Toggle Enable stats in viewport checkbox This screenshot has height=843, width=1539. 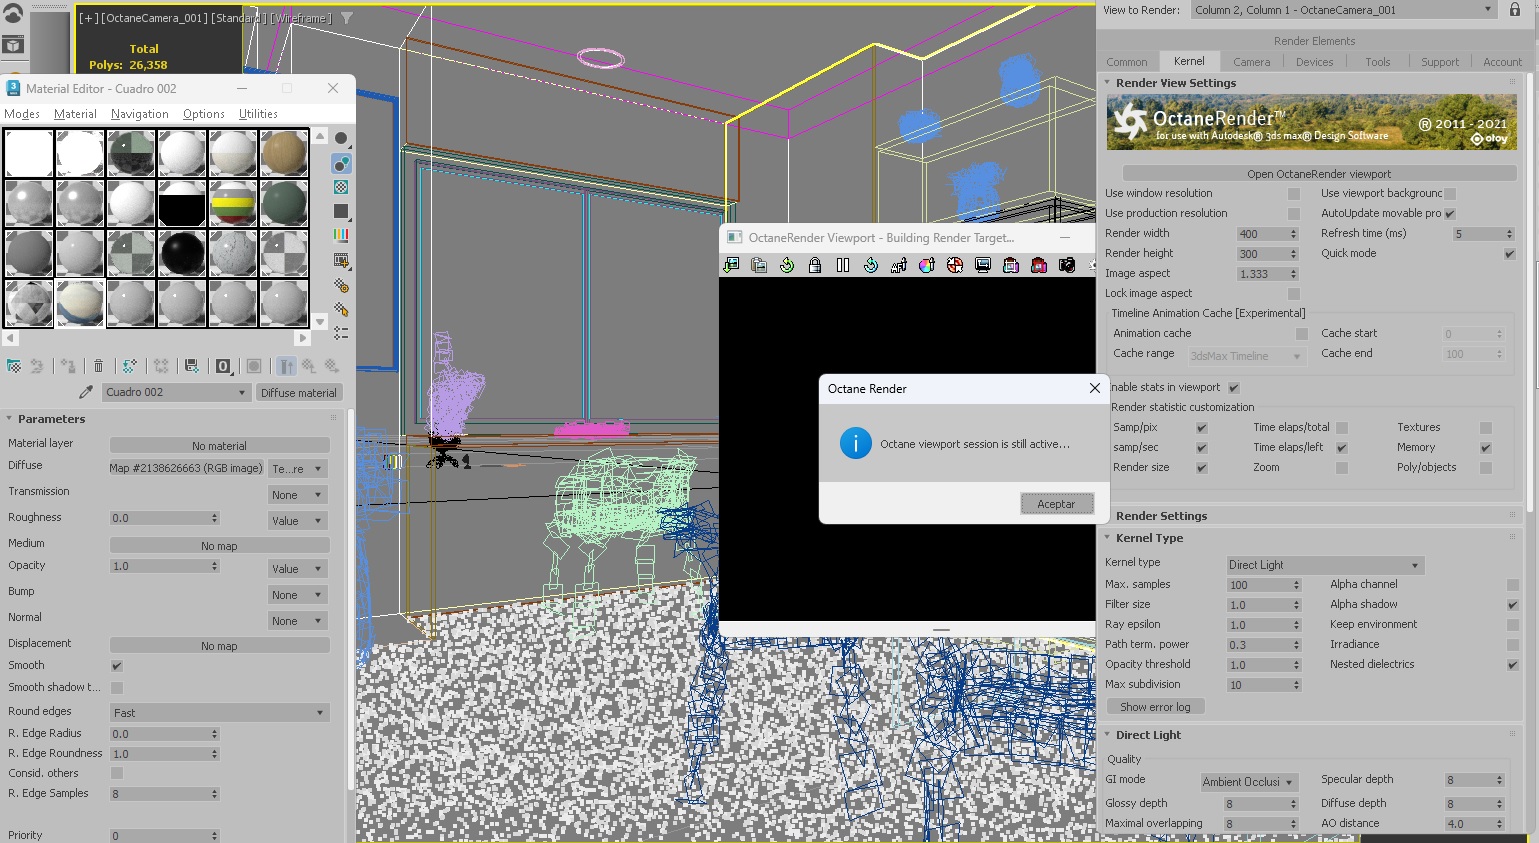[x=1234, y=388]
